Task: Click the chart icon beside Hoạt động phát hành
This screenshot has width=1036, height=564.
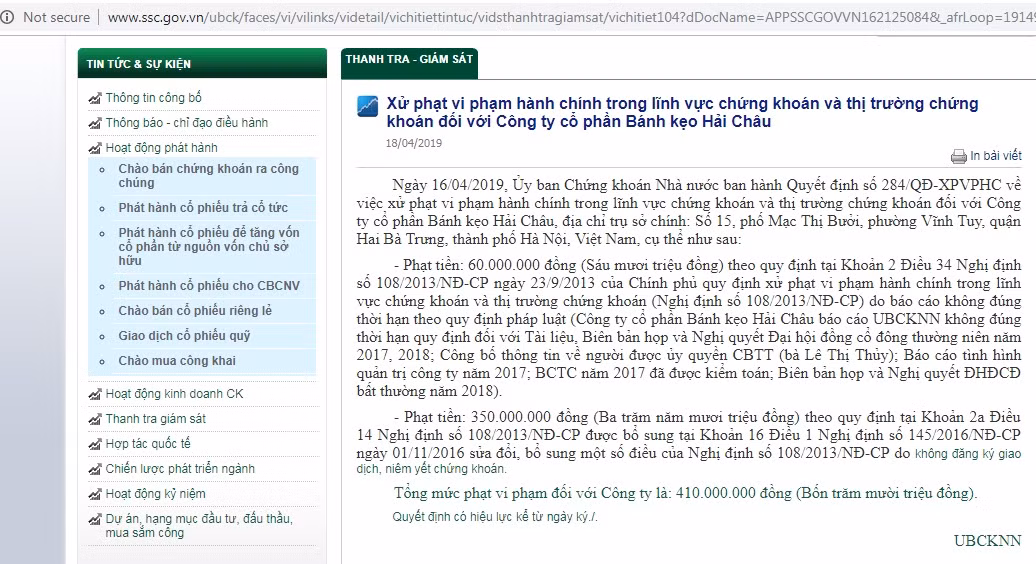Action: click(x=95, y=148)
